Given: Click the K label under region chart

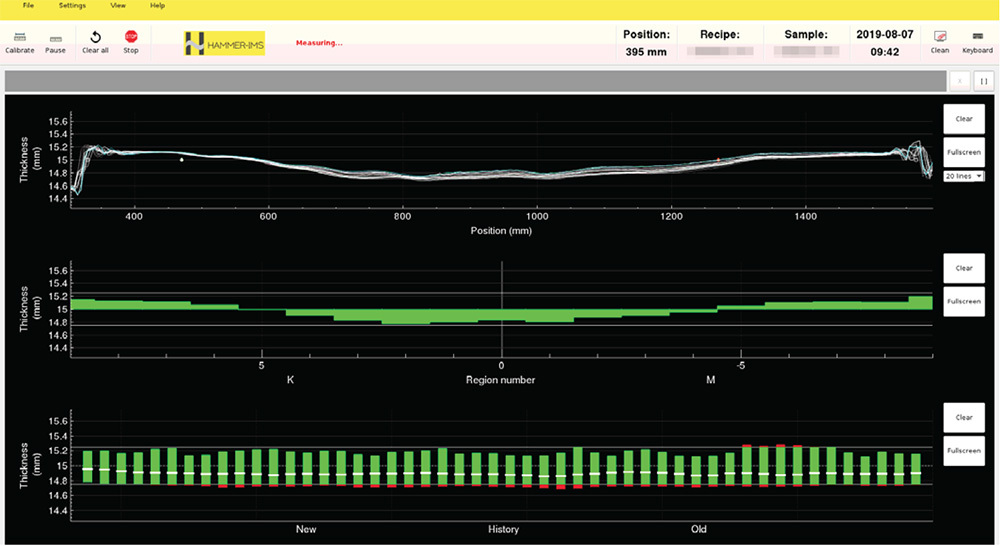Looking at the screenshot, I should tap(290, 380).
